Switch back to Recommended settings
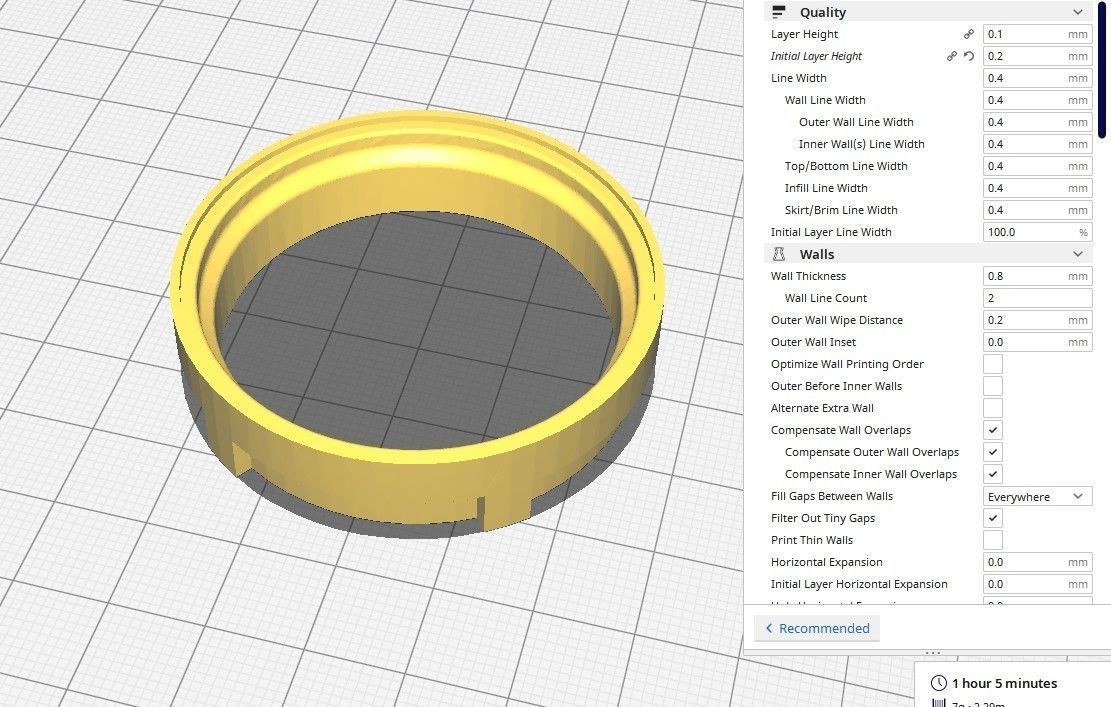1111x707 pixels. click(817, 628)
